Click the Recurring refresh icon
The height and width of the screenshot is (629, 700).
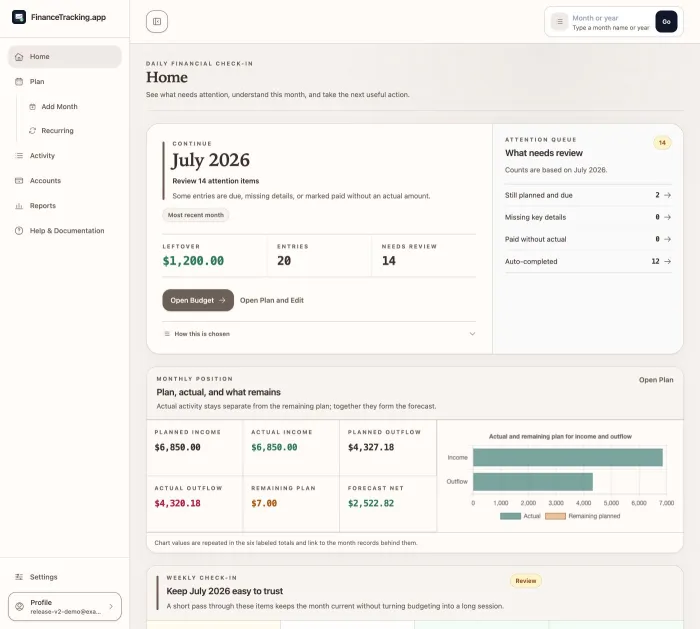click(x=32, y=131)
